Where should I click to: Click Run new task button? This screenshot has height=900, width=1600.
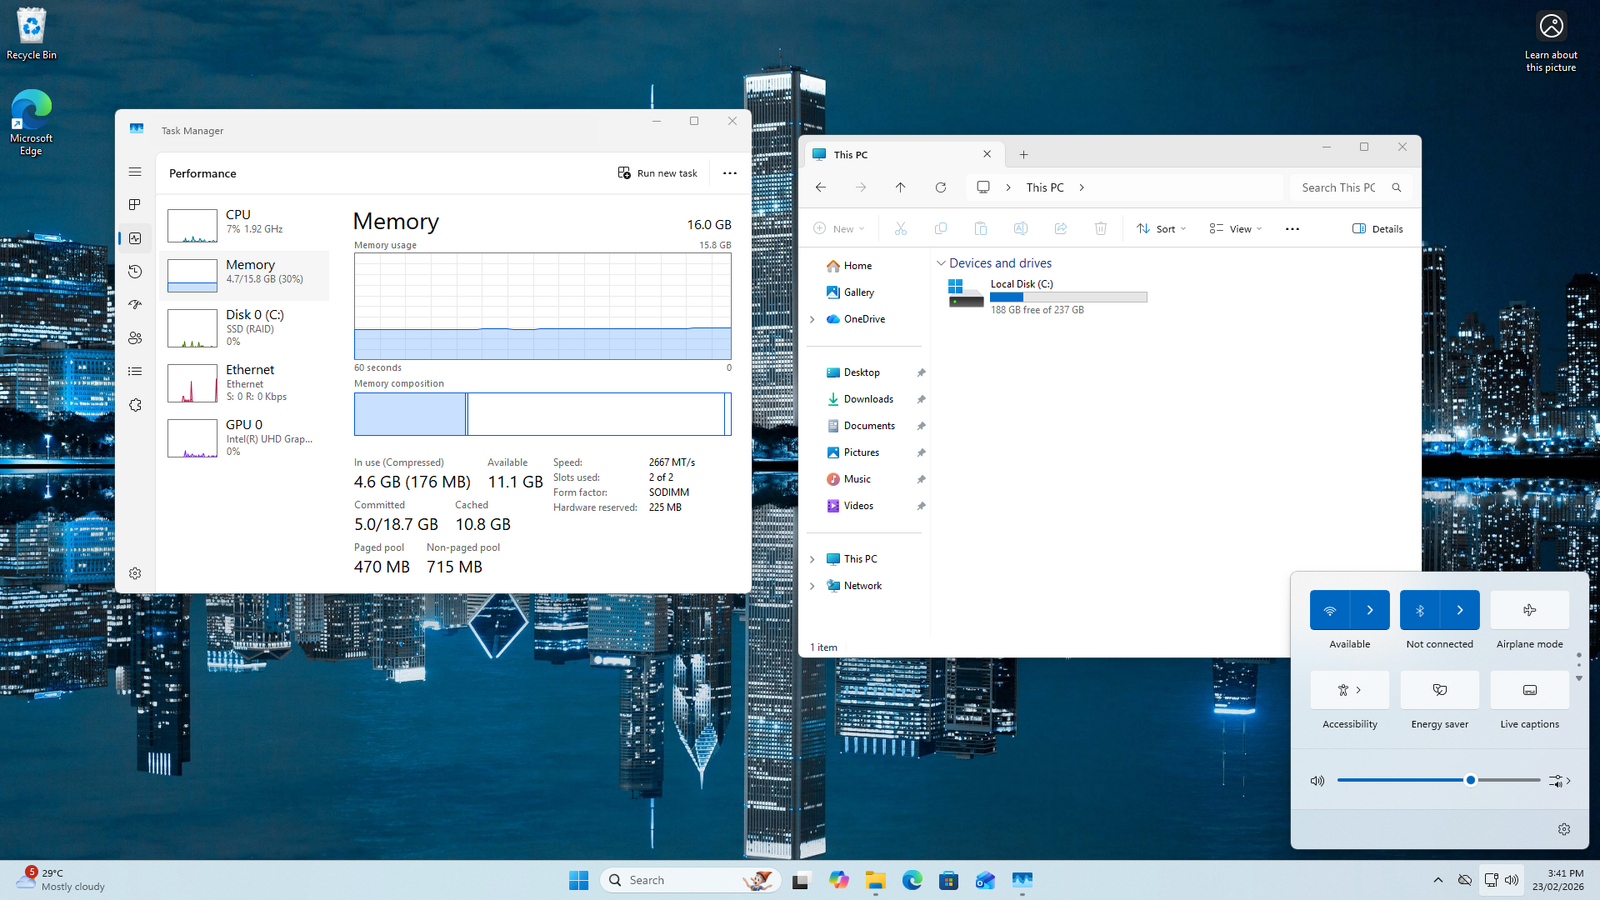657,173
